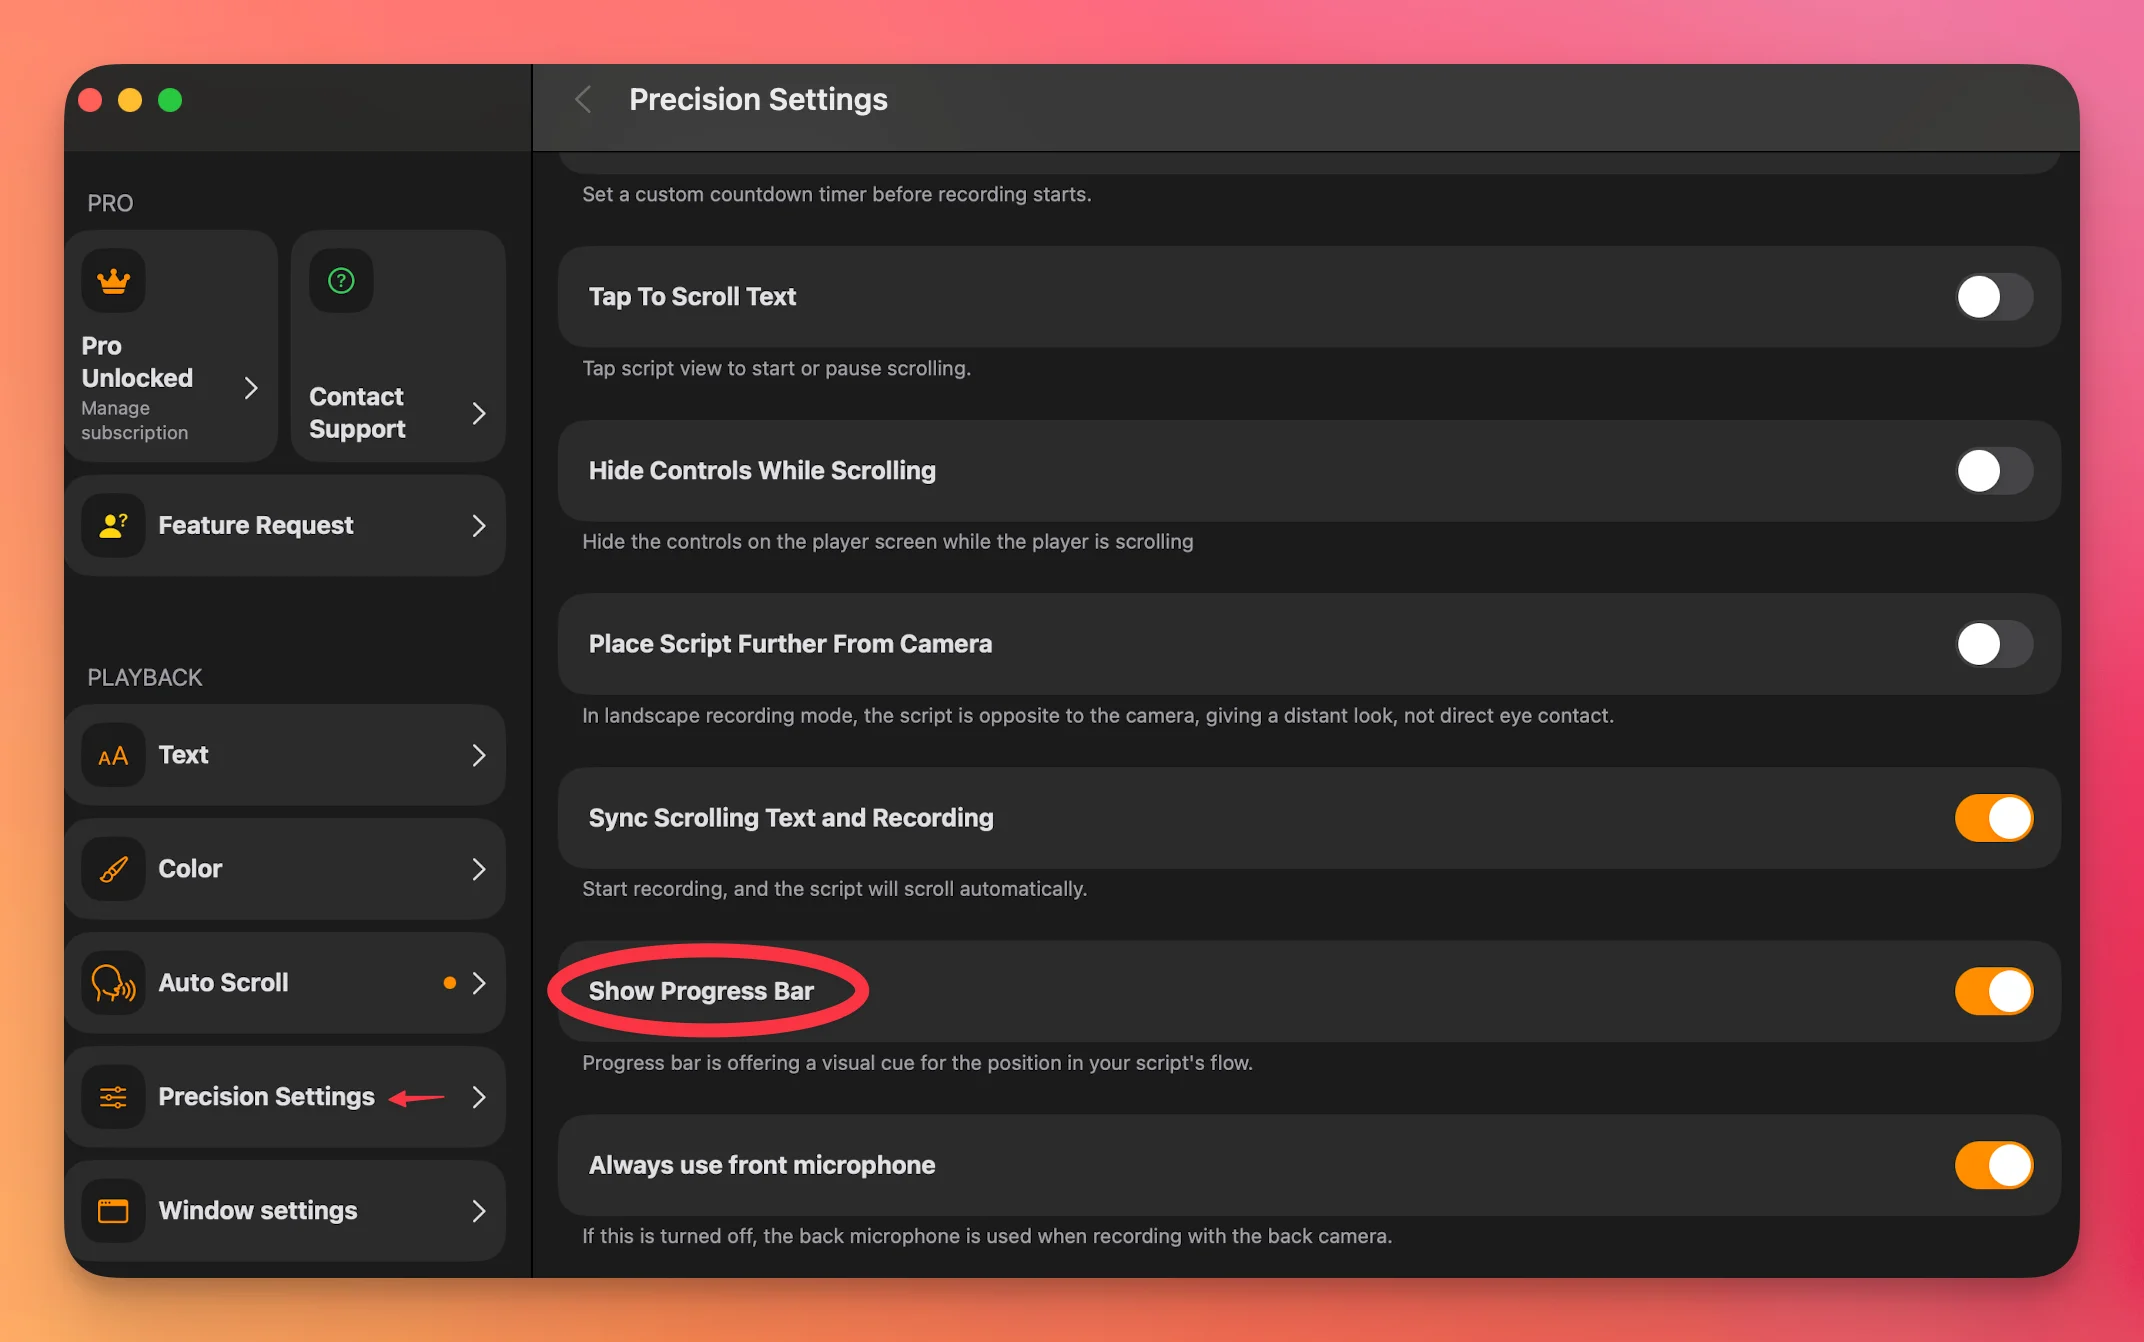
Task: Click the Feature Request person icon
Action: pyautogui.click(x=113, y=525)
